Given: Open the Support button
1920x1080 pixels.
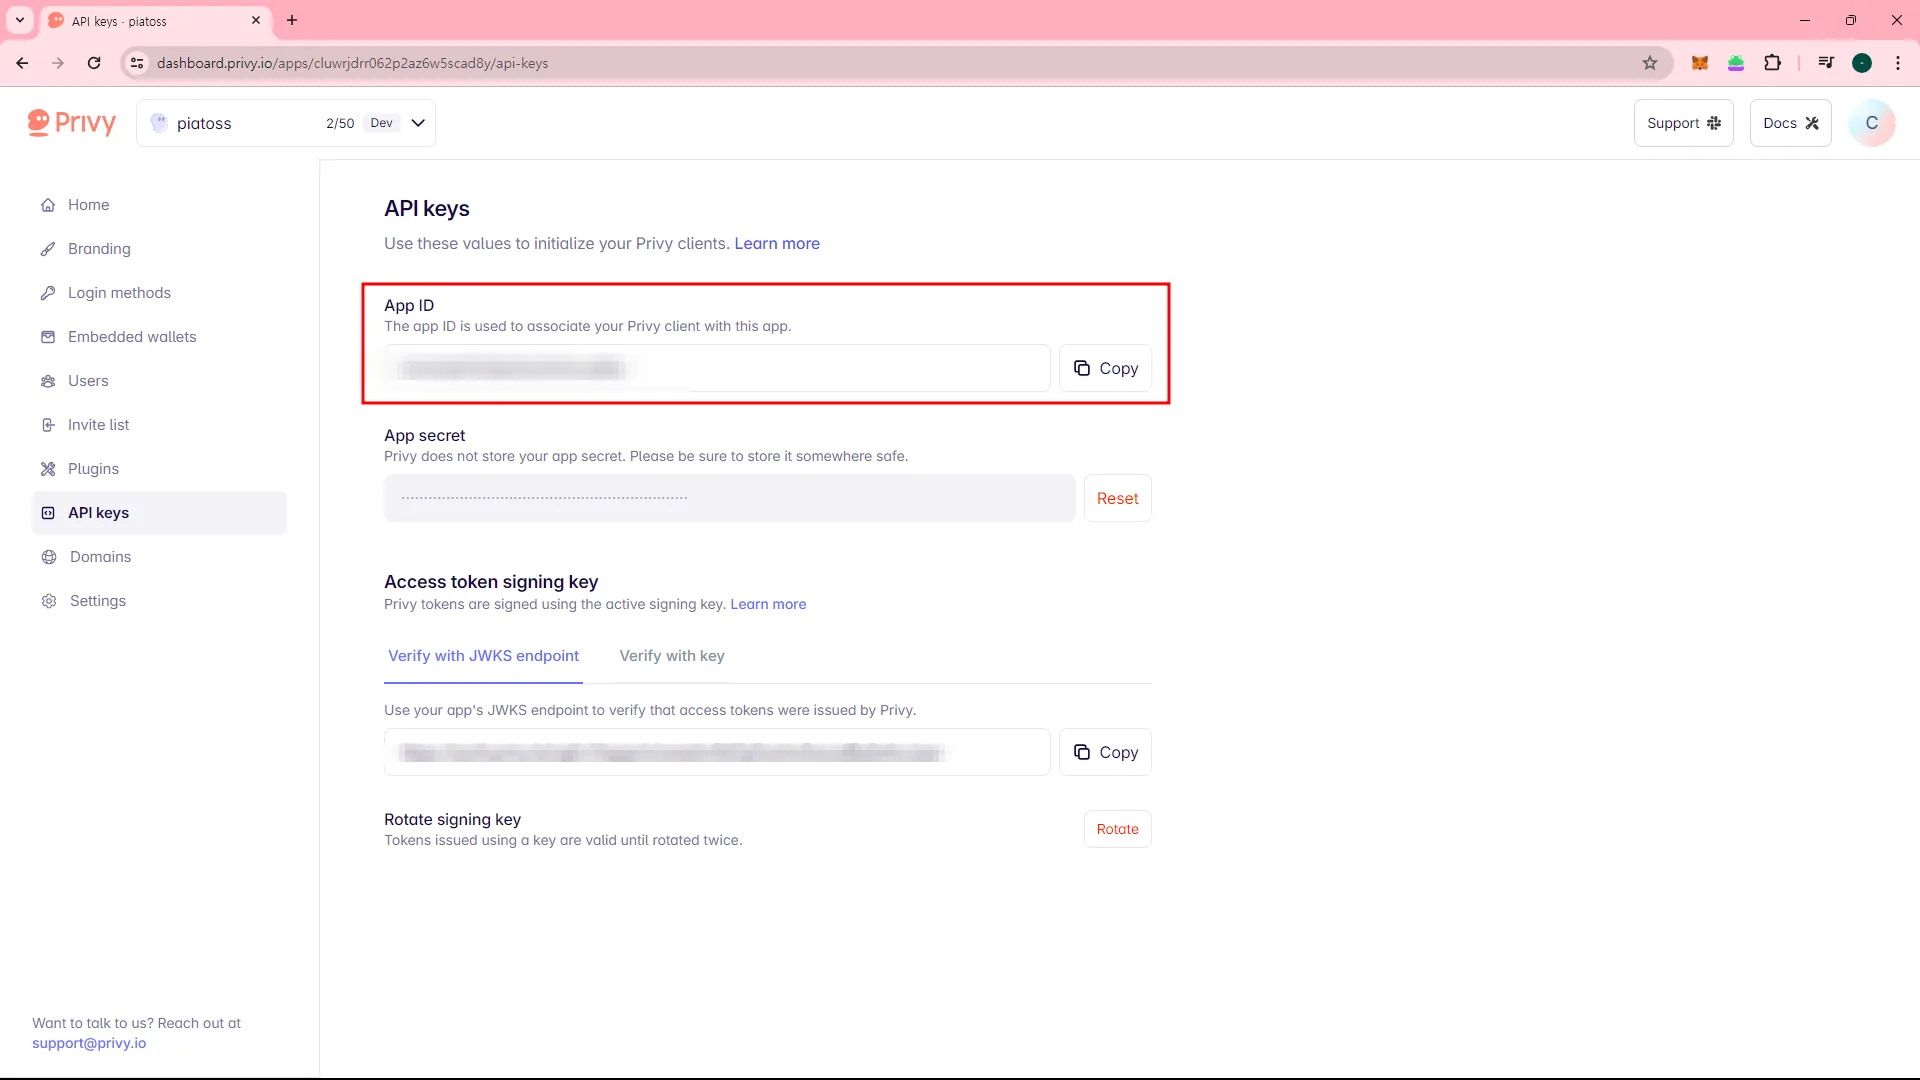Looking at the screenshot, I should coord(1683,123).
